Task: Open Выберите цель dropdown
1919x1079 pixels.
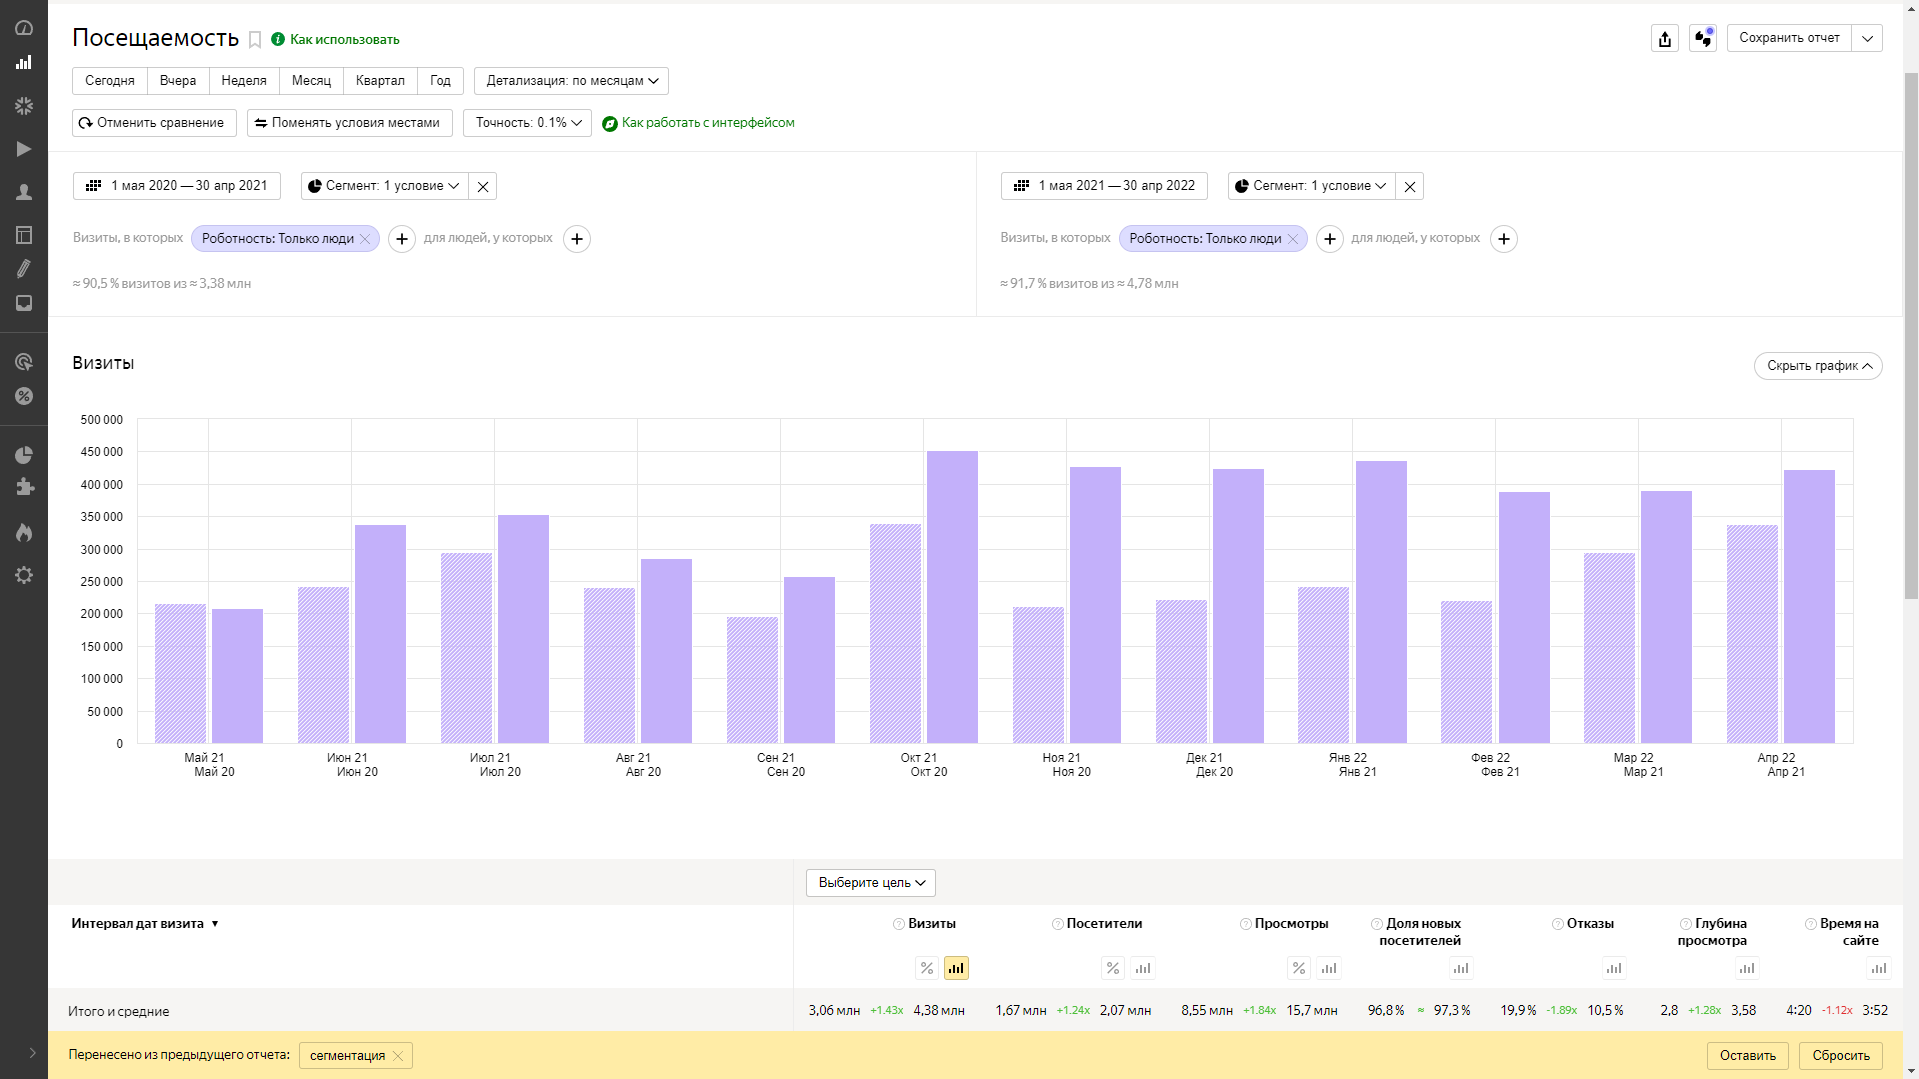Action: (871, 883)
